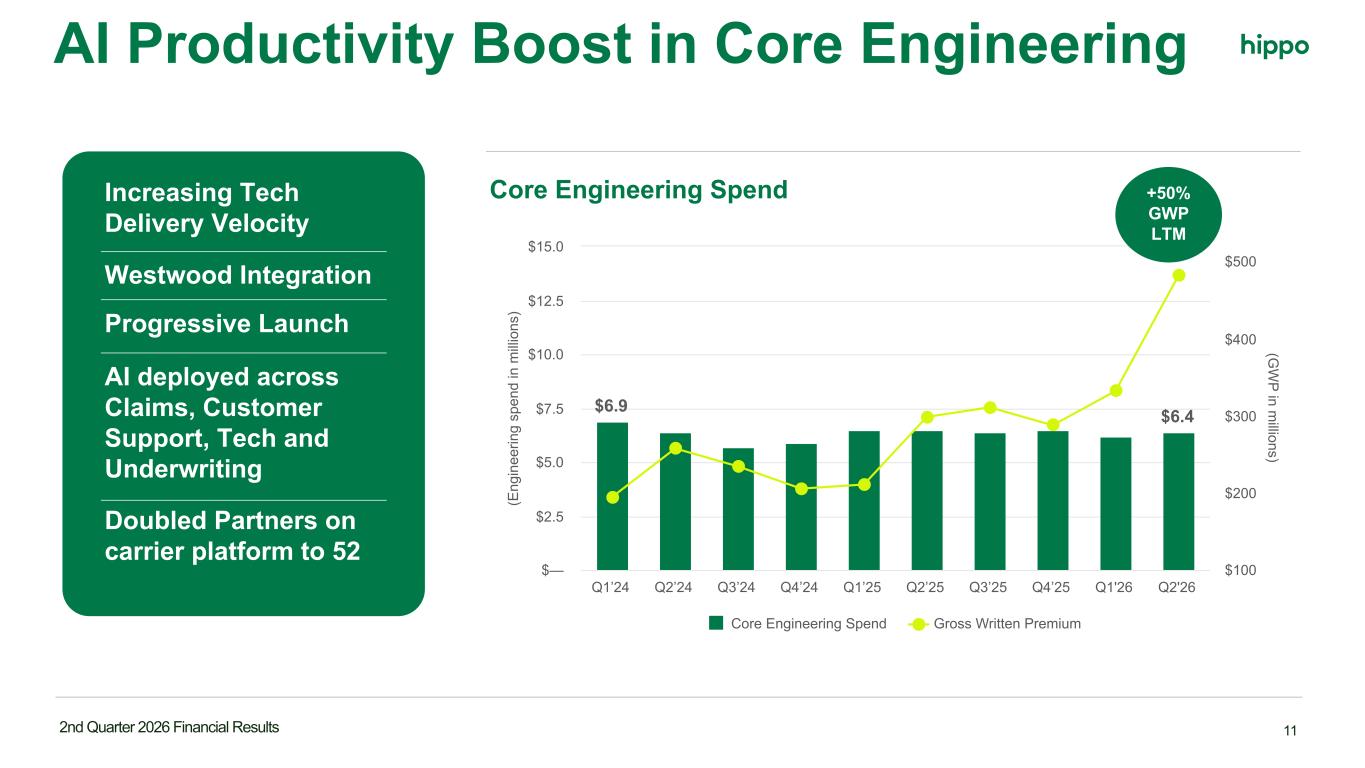The image size is (1365, 768).
Task: Click the 'Progressive Launch' item
Action: [x=227, y=324]
